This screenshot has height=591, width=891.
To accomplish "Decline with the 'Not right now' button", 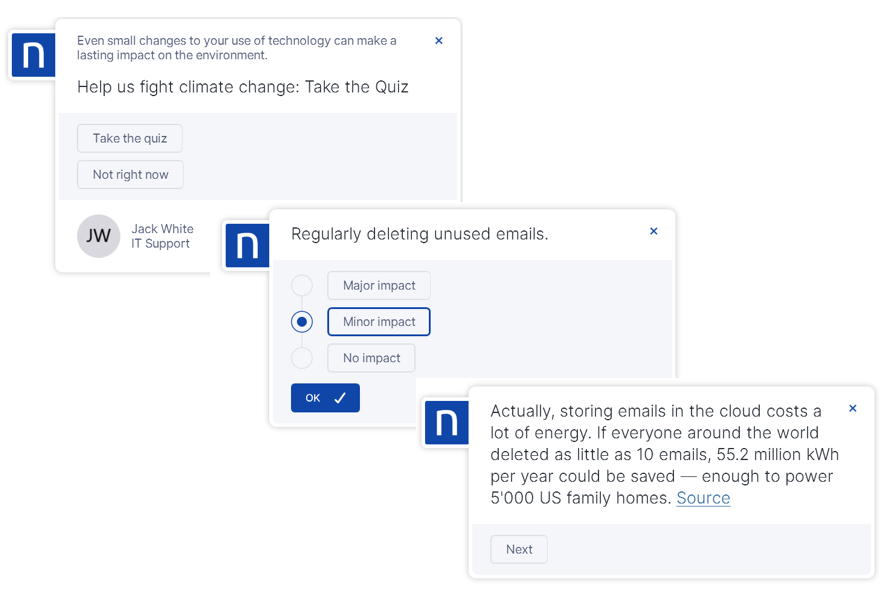I will [x=130, y=175].
